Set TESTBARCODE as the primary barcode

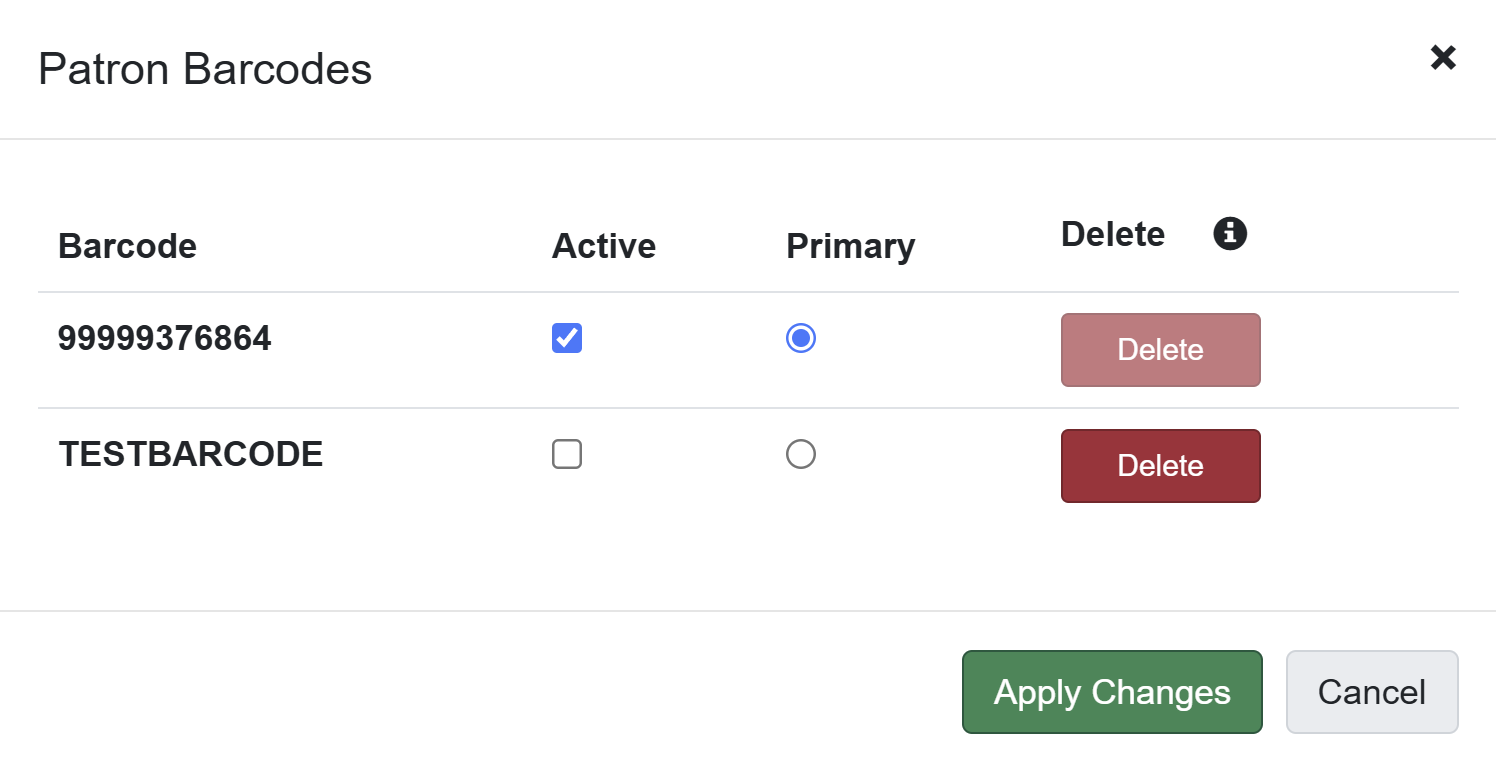tap(801, 455)
